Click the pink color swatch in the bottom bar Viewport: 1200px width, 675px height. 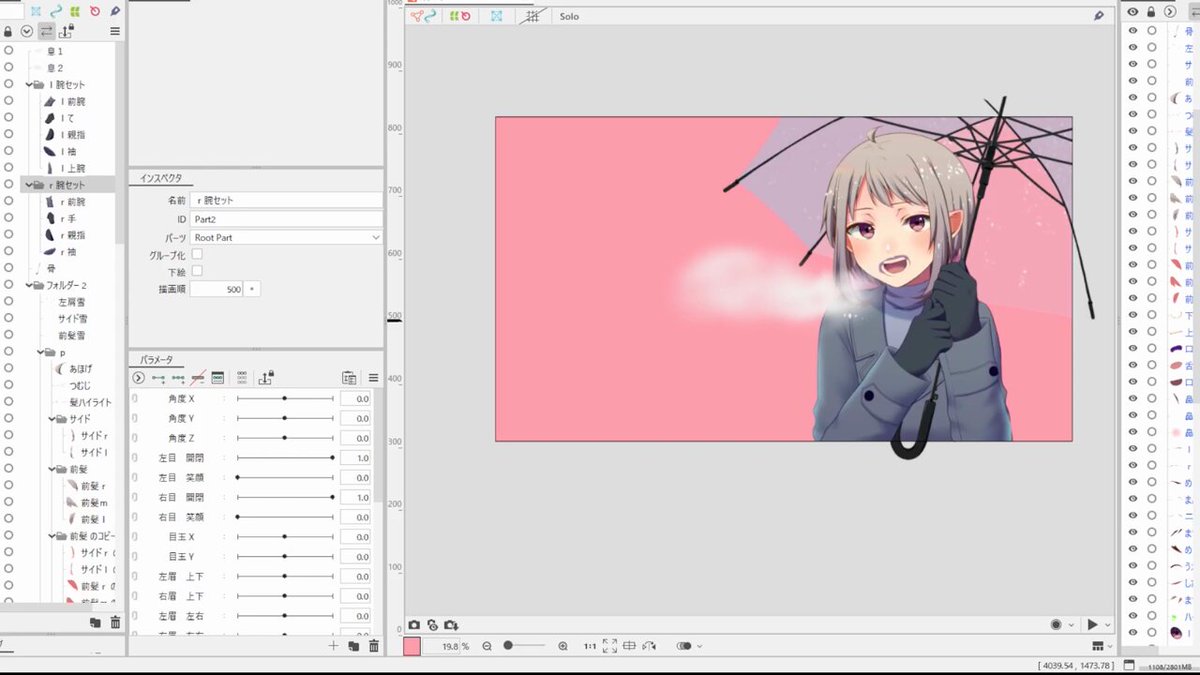pos(414,646)
